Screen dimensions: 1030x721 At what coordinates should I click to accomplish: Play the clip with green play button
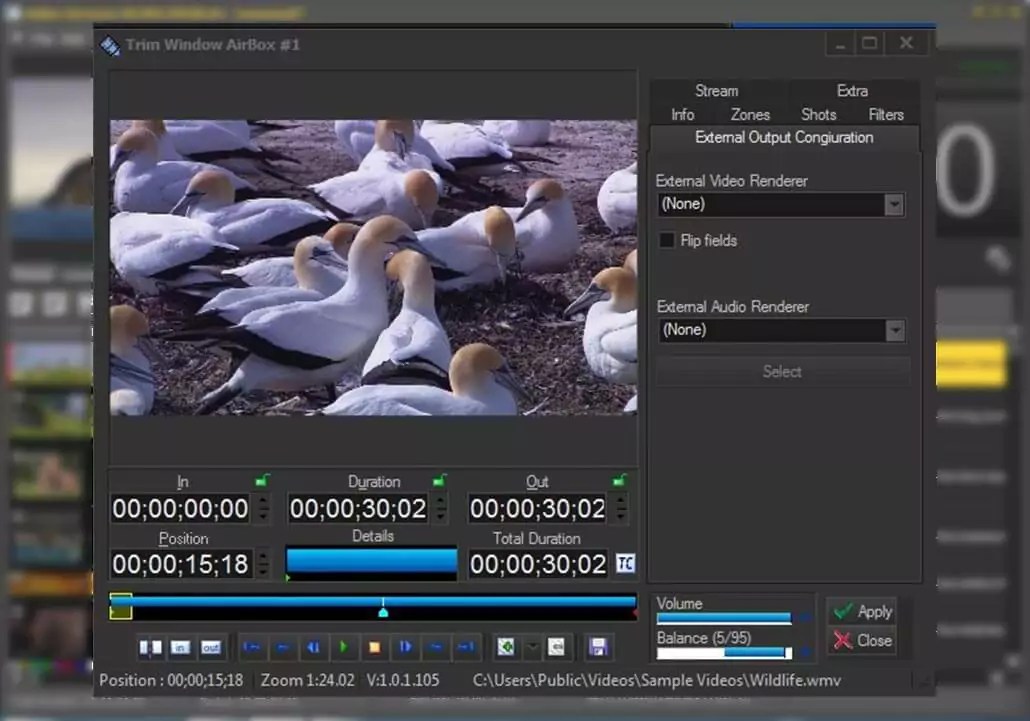pyautogui.click(x=344, y=647)
